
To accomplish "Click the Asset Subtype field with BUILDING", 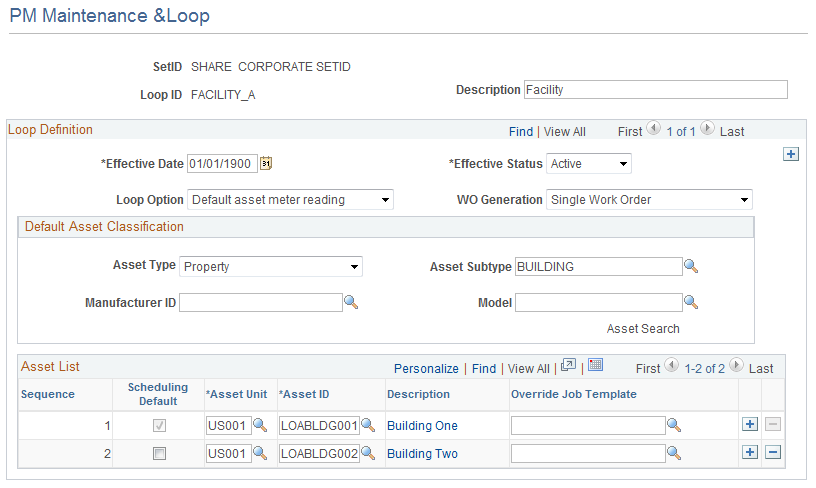I will [598, 266].
